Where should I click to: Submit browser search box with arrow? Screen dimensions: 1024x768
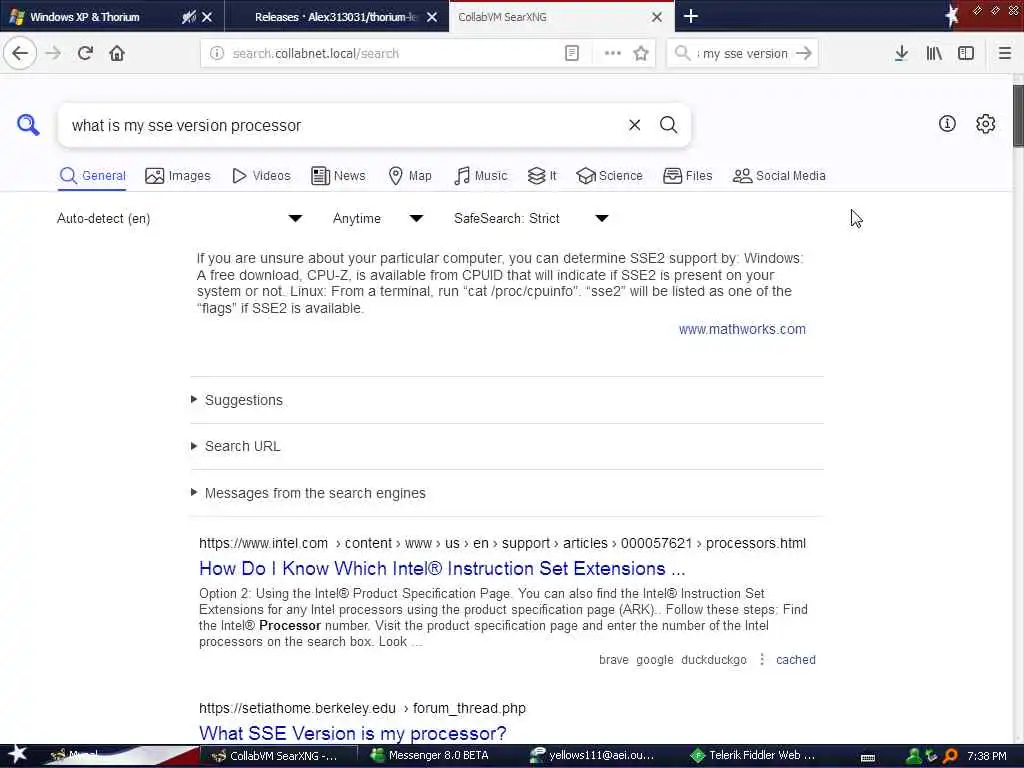804,53
